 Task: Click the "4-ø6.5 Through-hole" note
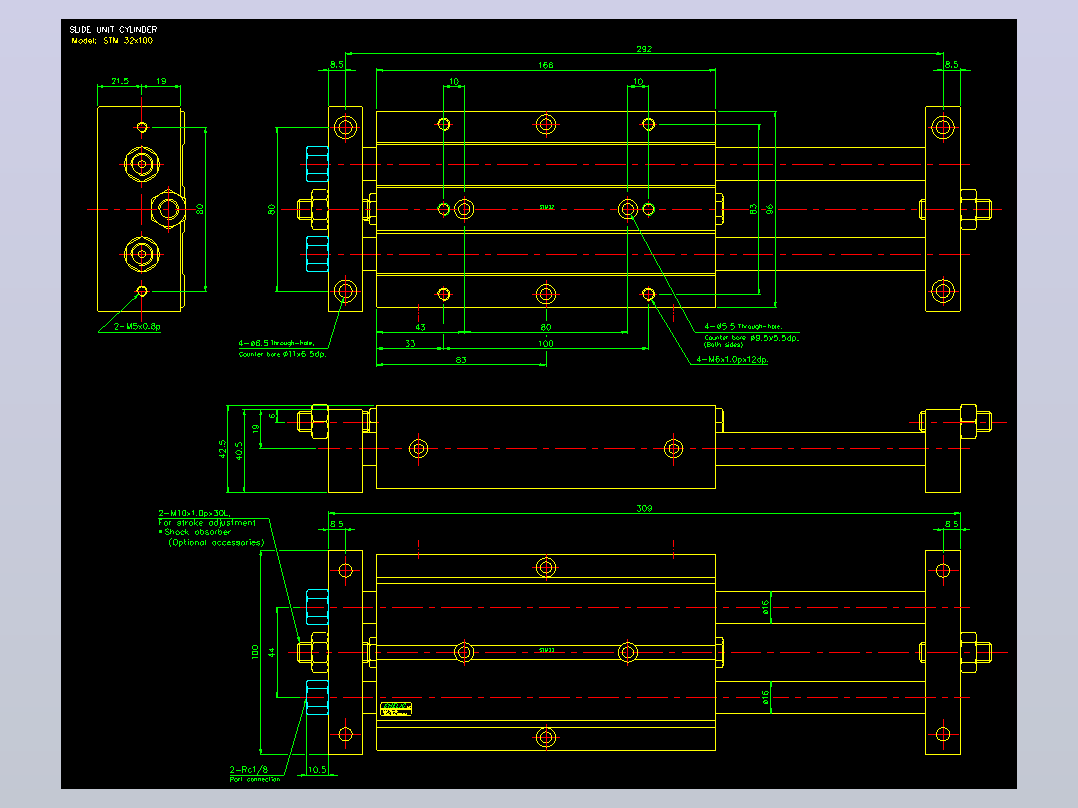click(276, 343)
